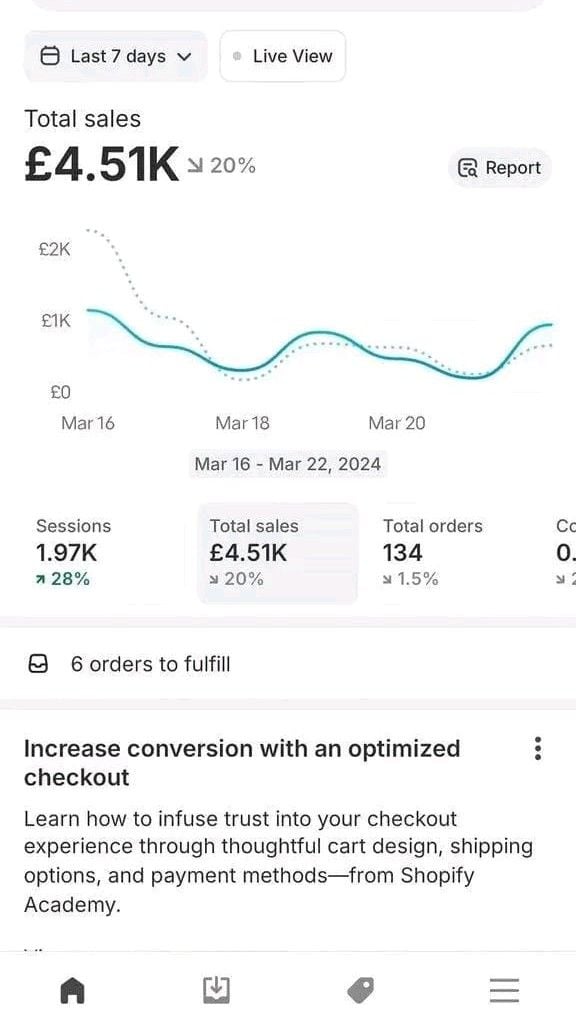
Task: Click the Mar 16 - Mar 22, 2024 date chip
Action: pos(288,464)
